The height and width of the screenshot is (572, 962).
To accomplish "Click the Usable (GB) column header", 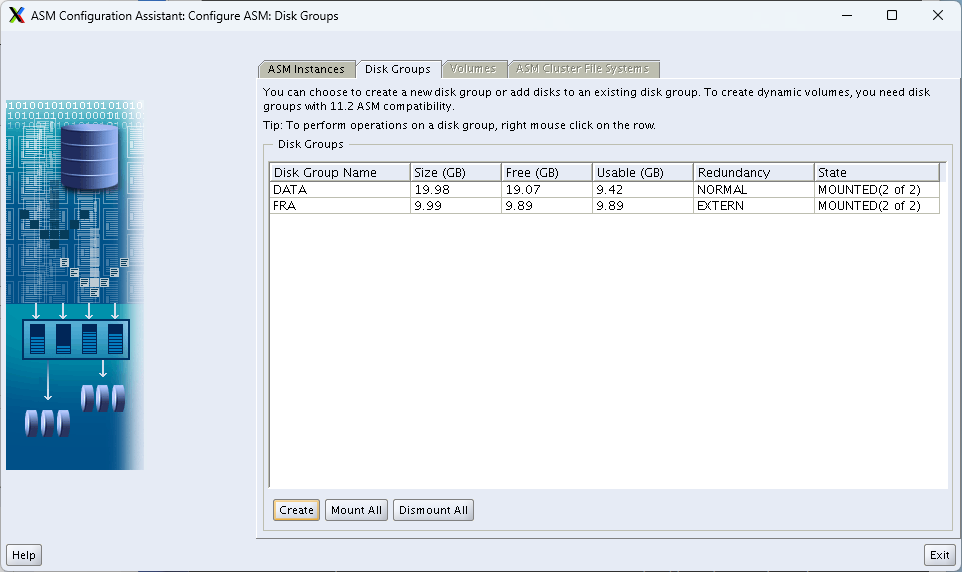I will tap(643, 172).
